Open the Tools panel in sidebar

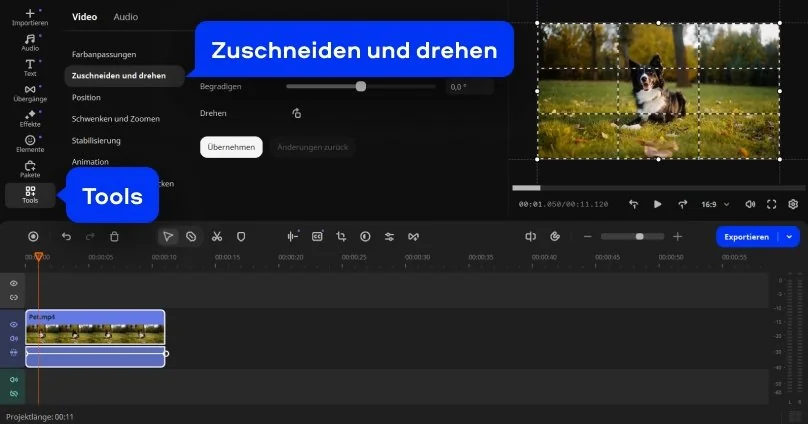pos(30,194)
